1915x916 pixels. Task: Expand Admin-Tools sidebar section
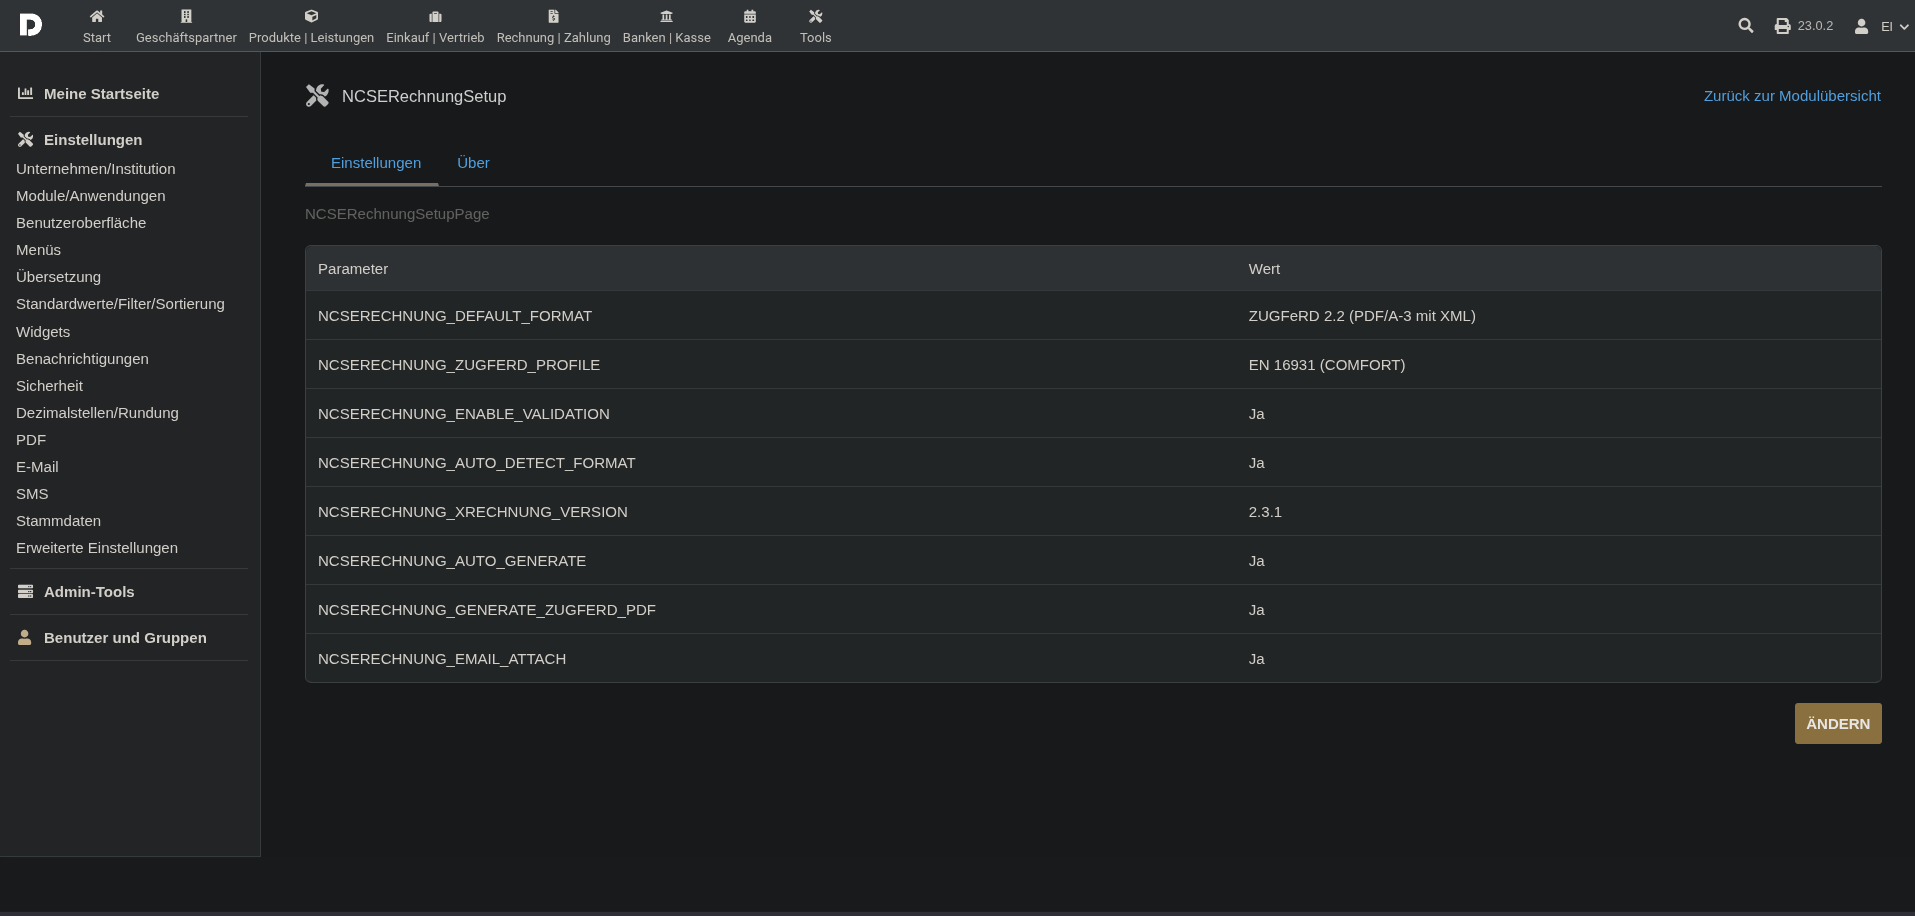pyautogui.click(x=89, y=592)
